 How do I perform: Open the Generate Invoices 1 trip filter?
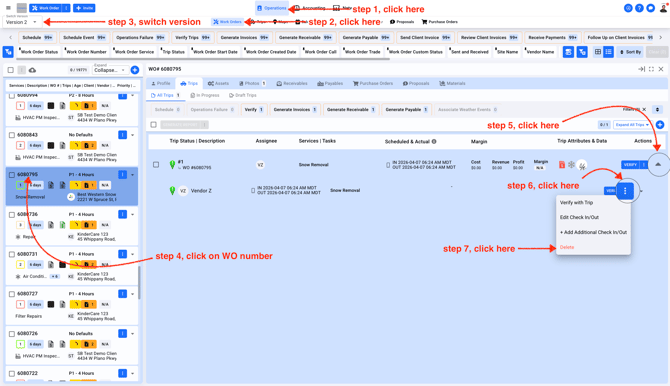(295, 109)
